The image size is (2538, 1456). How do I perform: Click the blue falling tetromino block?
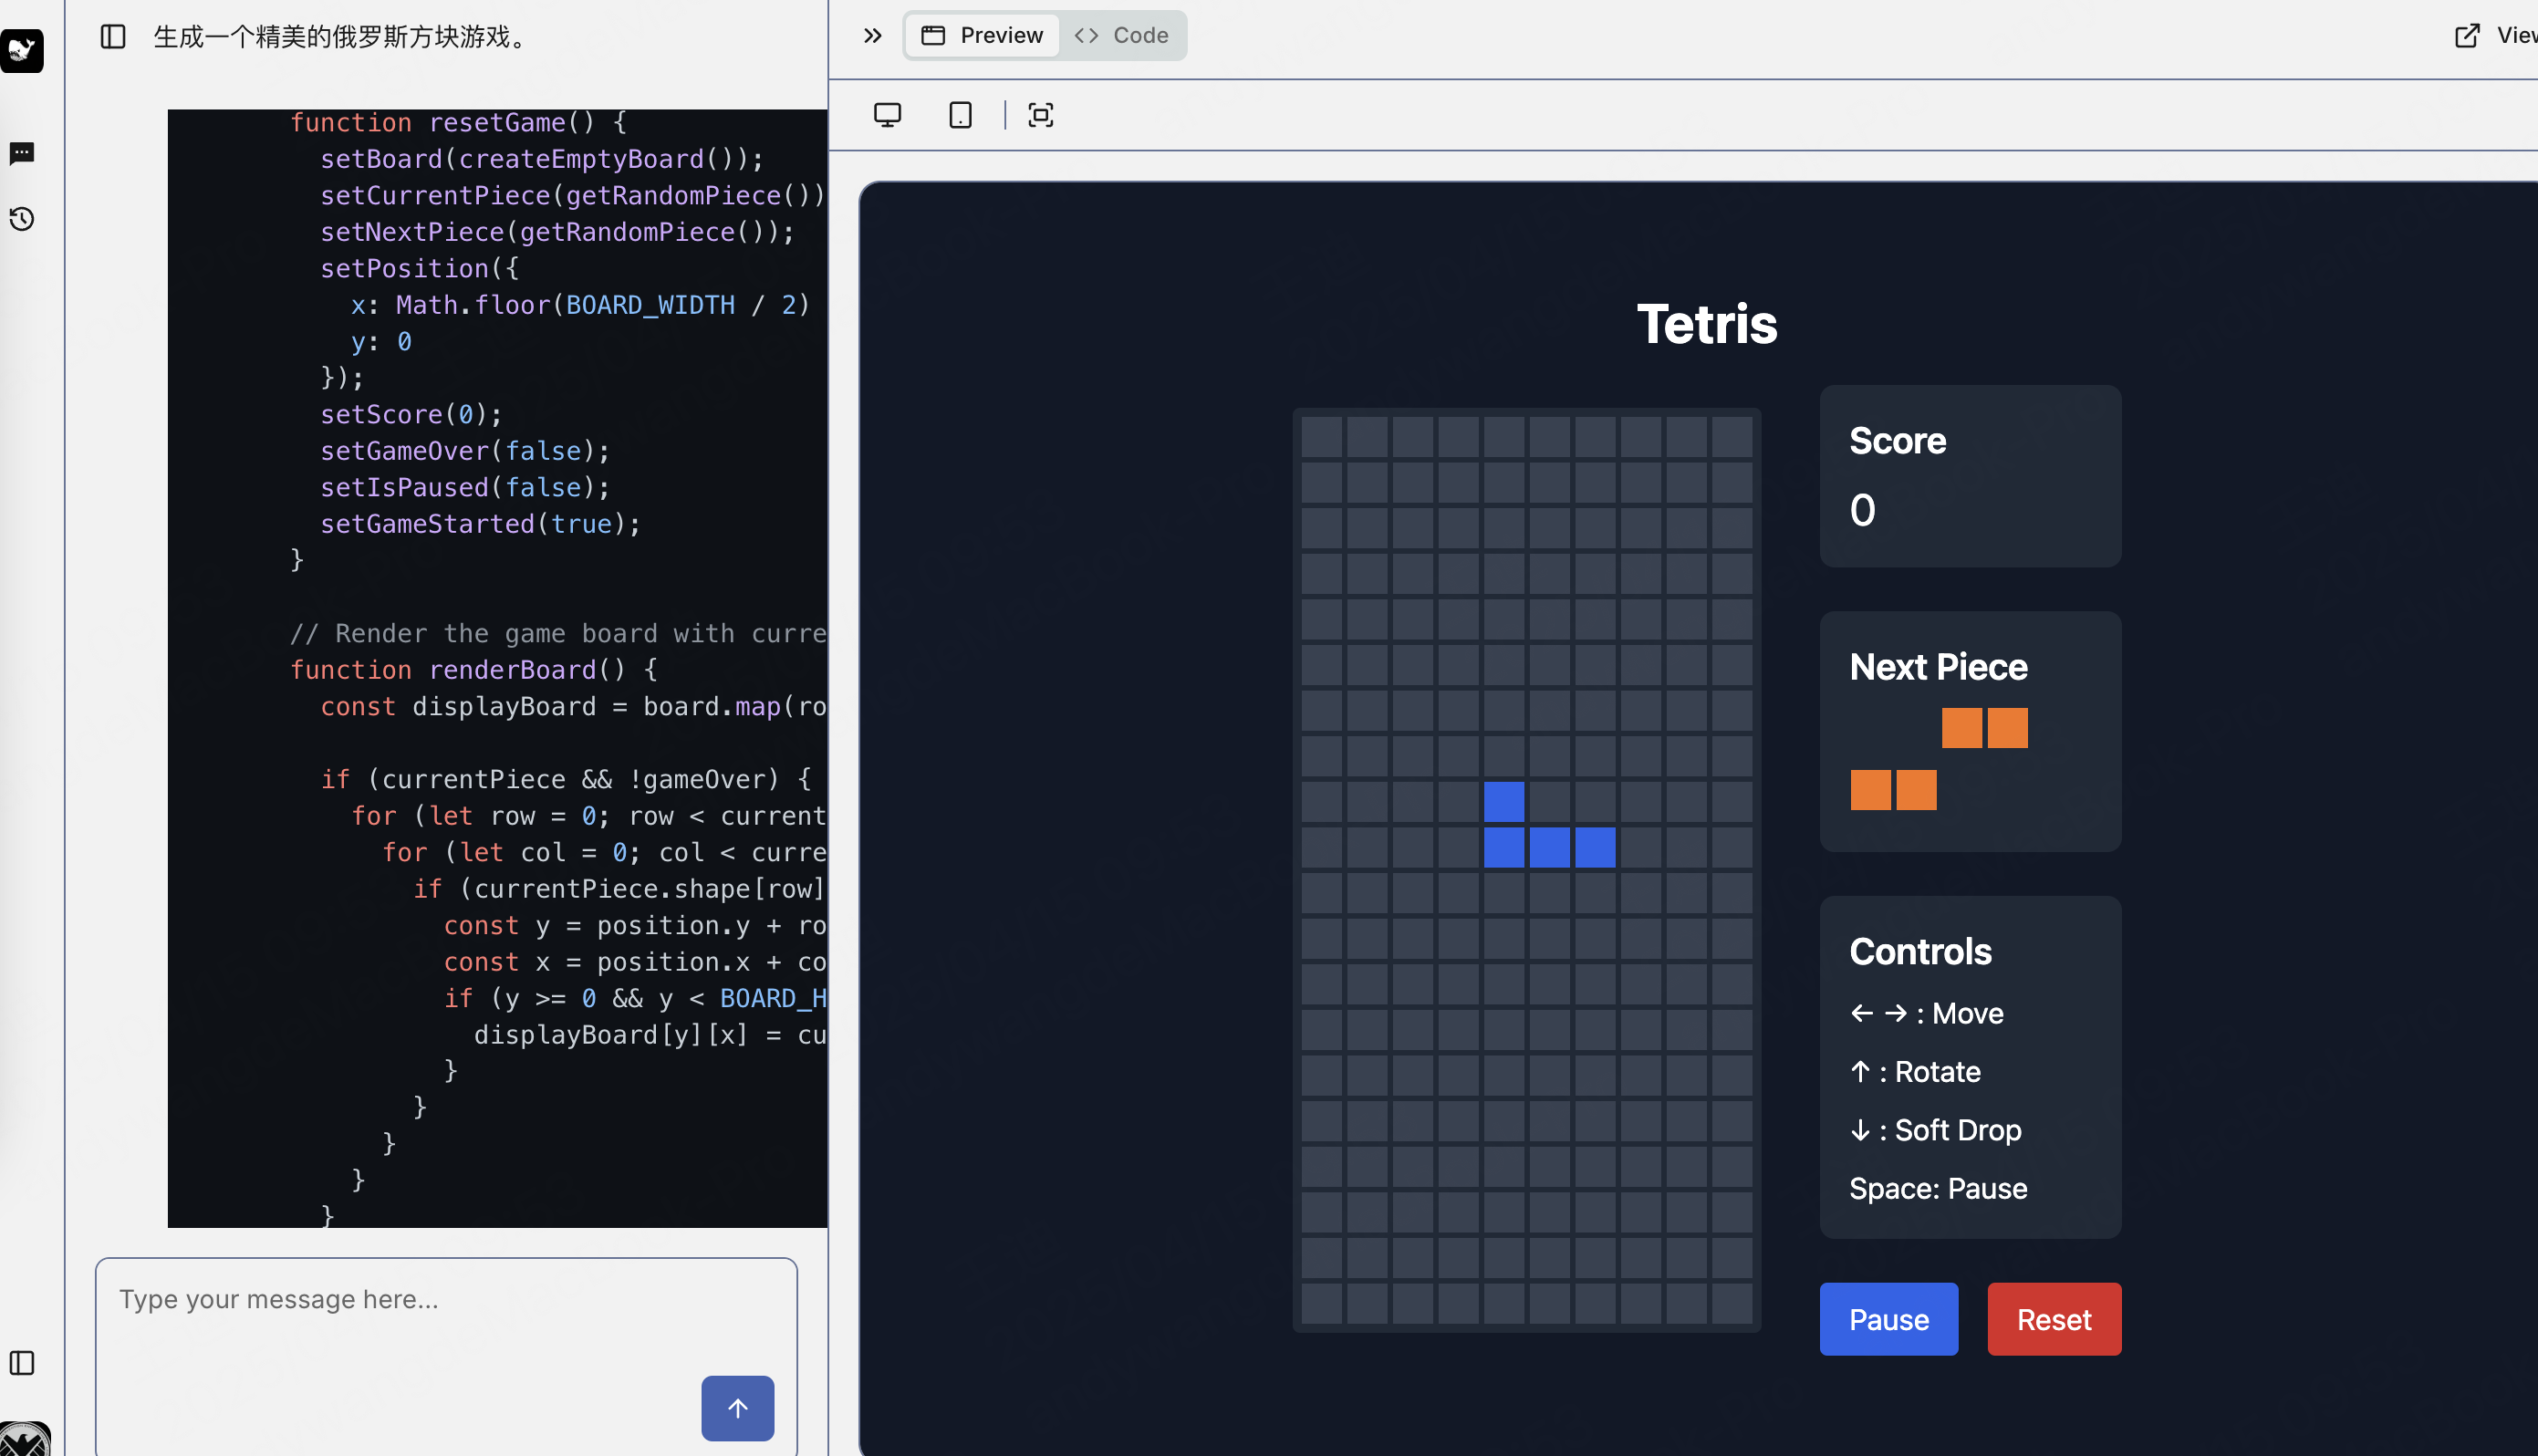click(1549, 847)
